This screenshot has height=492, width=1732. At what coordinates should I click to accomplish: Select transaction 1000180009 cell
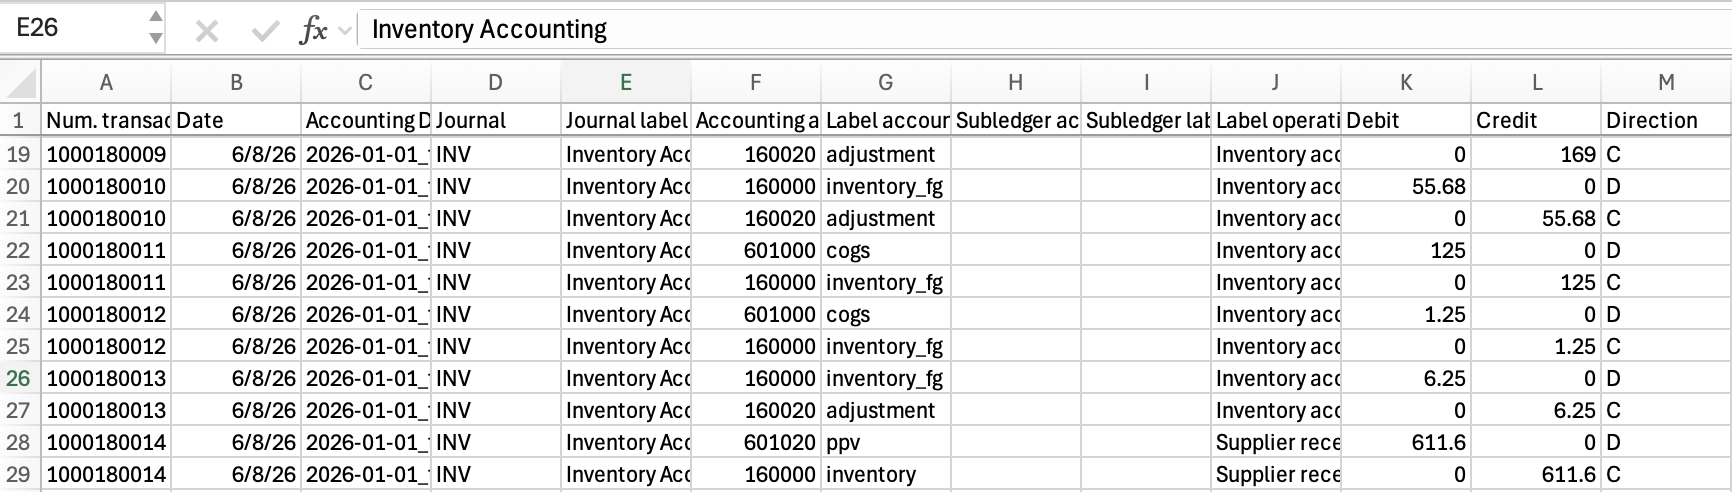(106, 154)
